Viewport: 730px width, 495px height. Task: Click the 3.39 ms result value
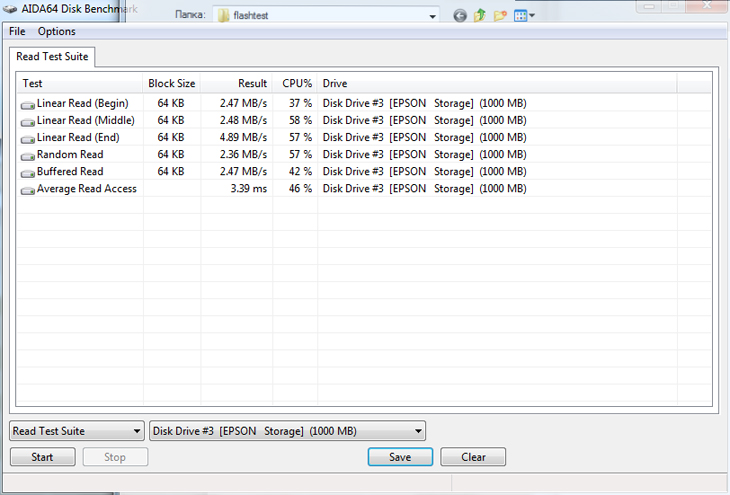(249, 189)
